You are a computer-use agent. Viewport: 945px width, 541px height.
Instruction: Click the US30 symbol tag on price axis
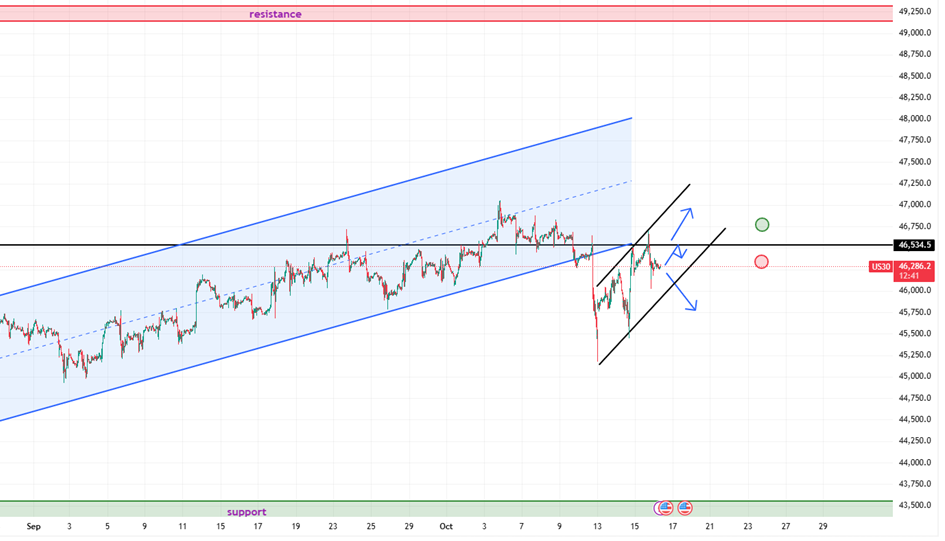(881, 267)
